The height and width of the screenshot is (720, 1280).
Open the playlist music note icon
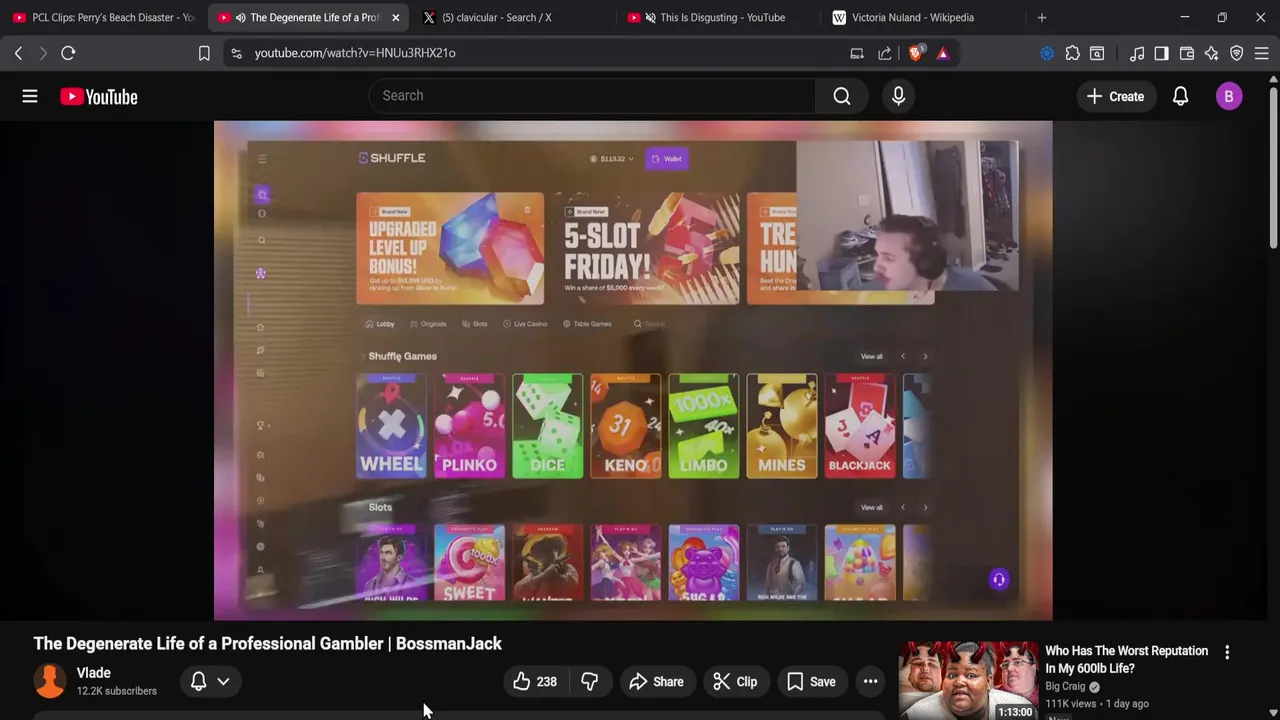1137,53
